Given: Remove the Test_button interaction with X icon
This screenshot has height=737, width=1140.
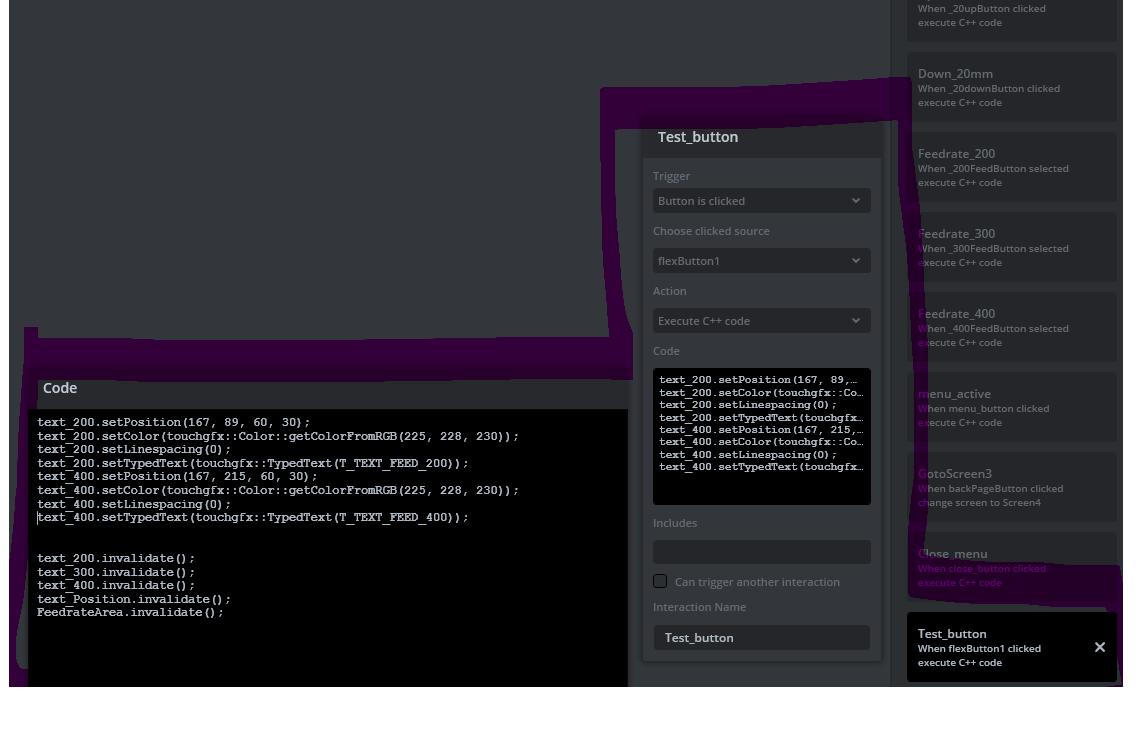Looking at the screenshot, I should 1099,647.
